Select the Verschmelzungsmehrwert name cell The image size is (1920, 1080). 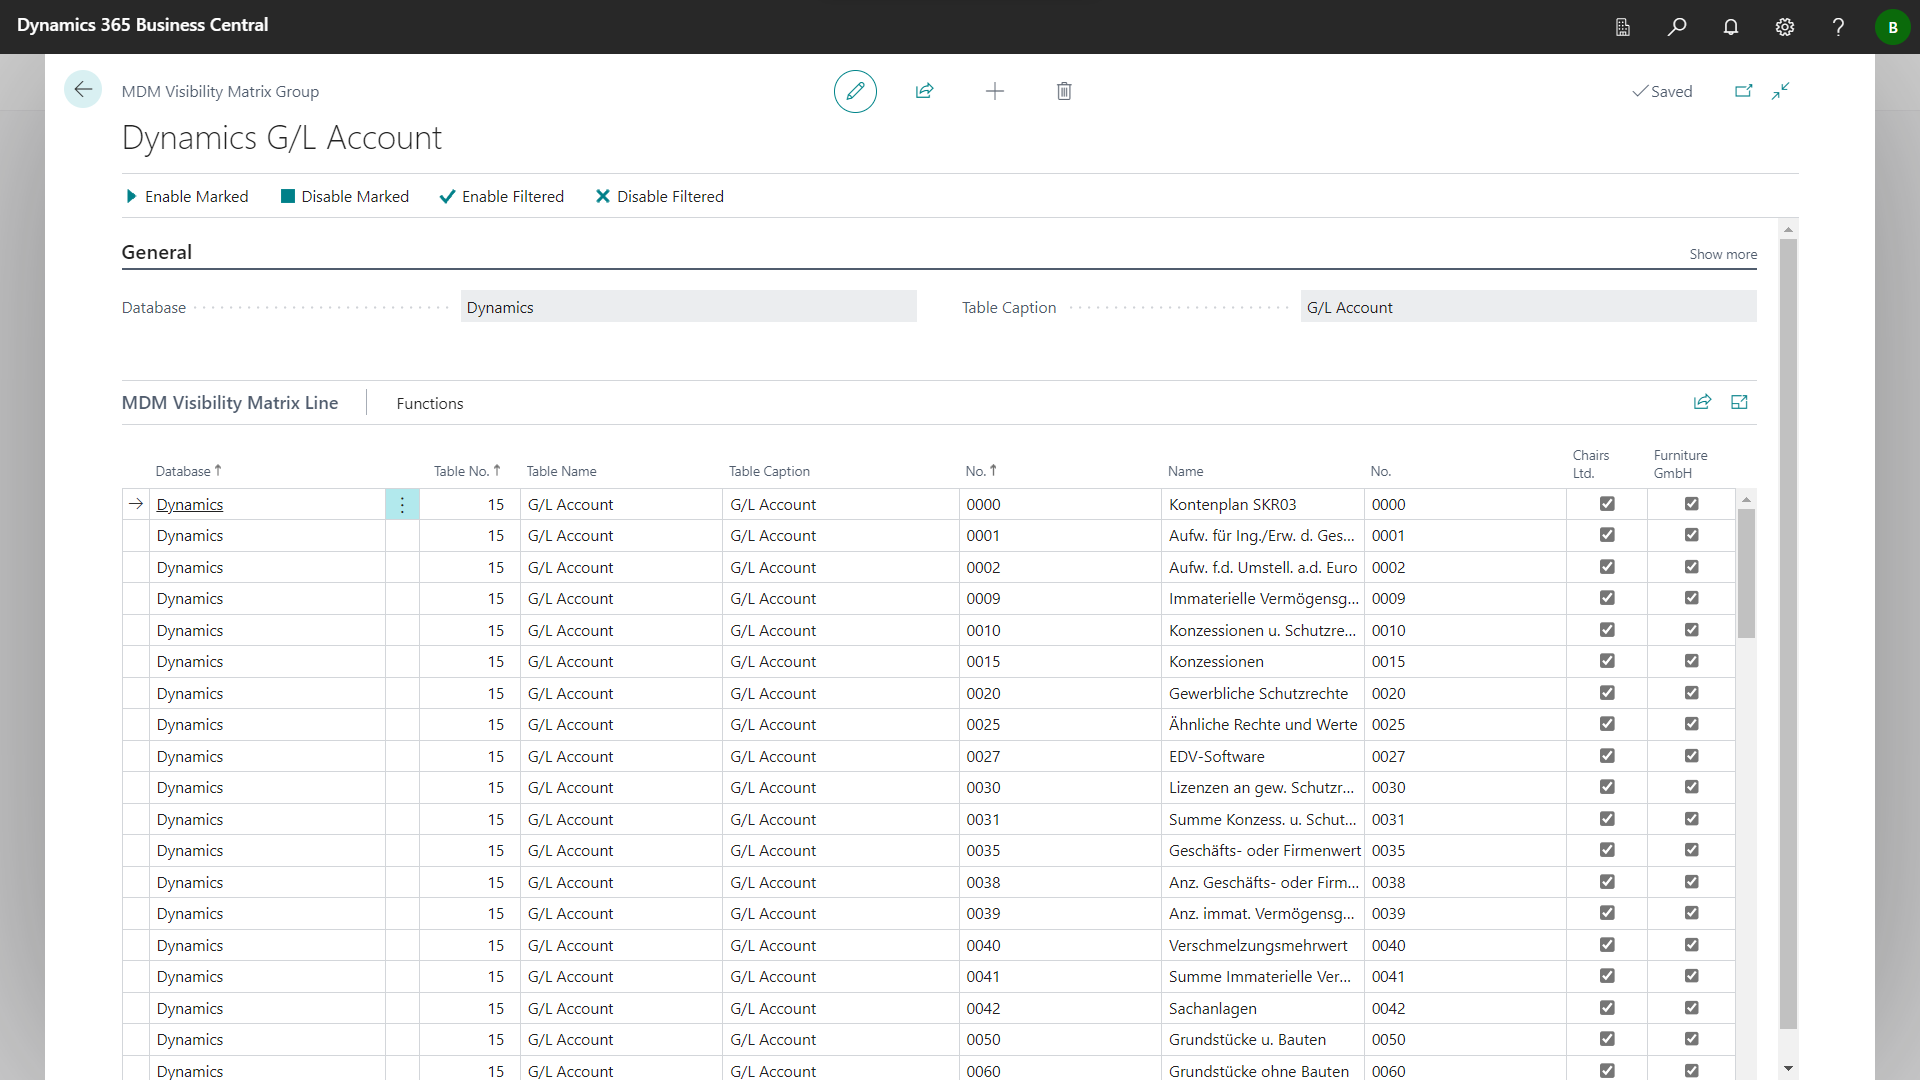click(1263, 946)
